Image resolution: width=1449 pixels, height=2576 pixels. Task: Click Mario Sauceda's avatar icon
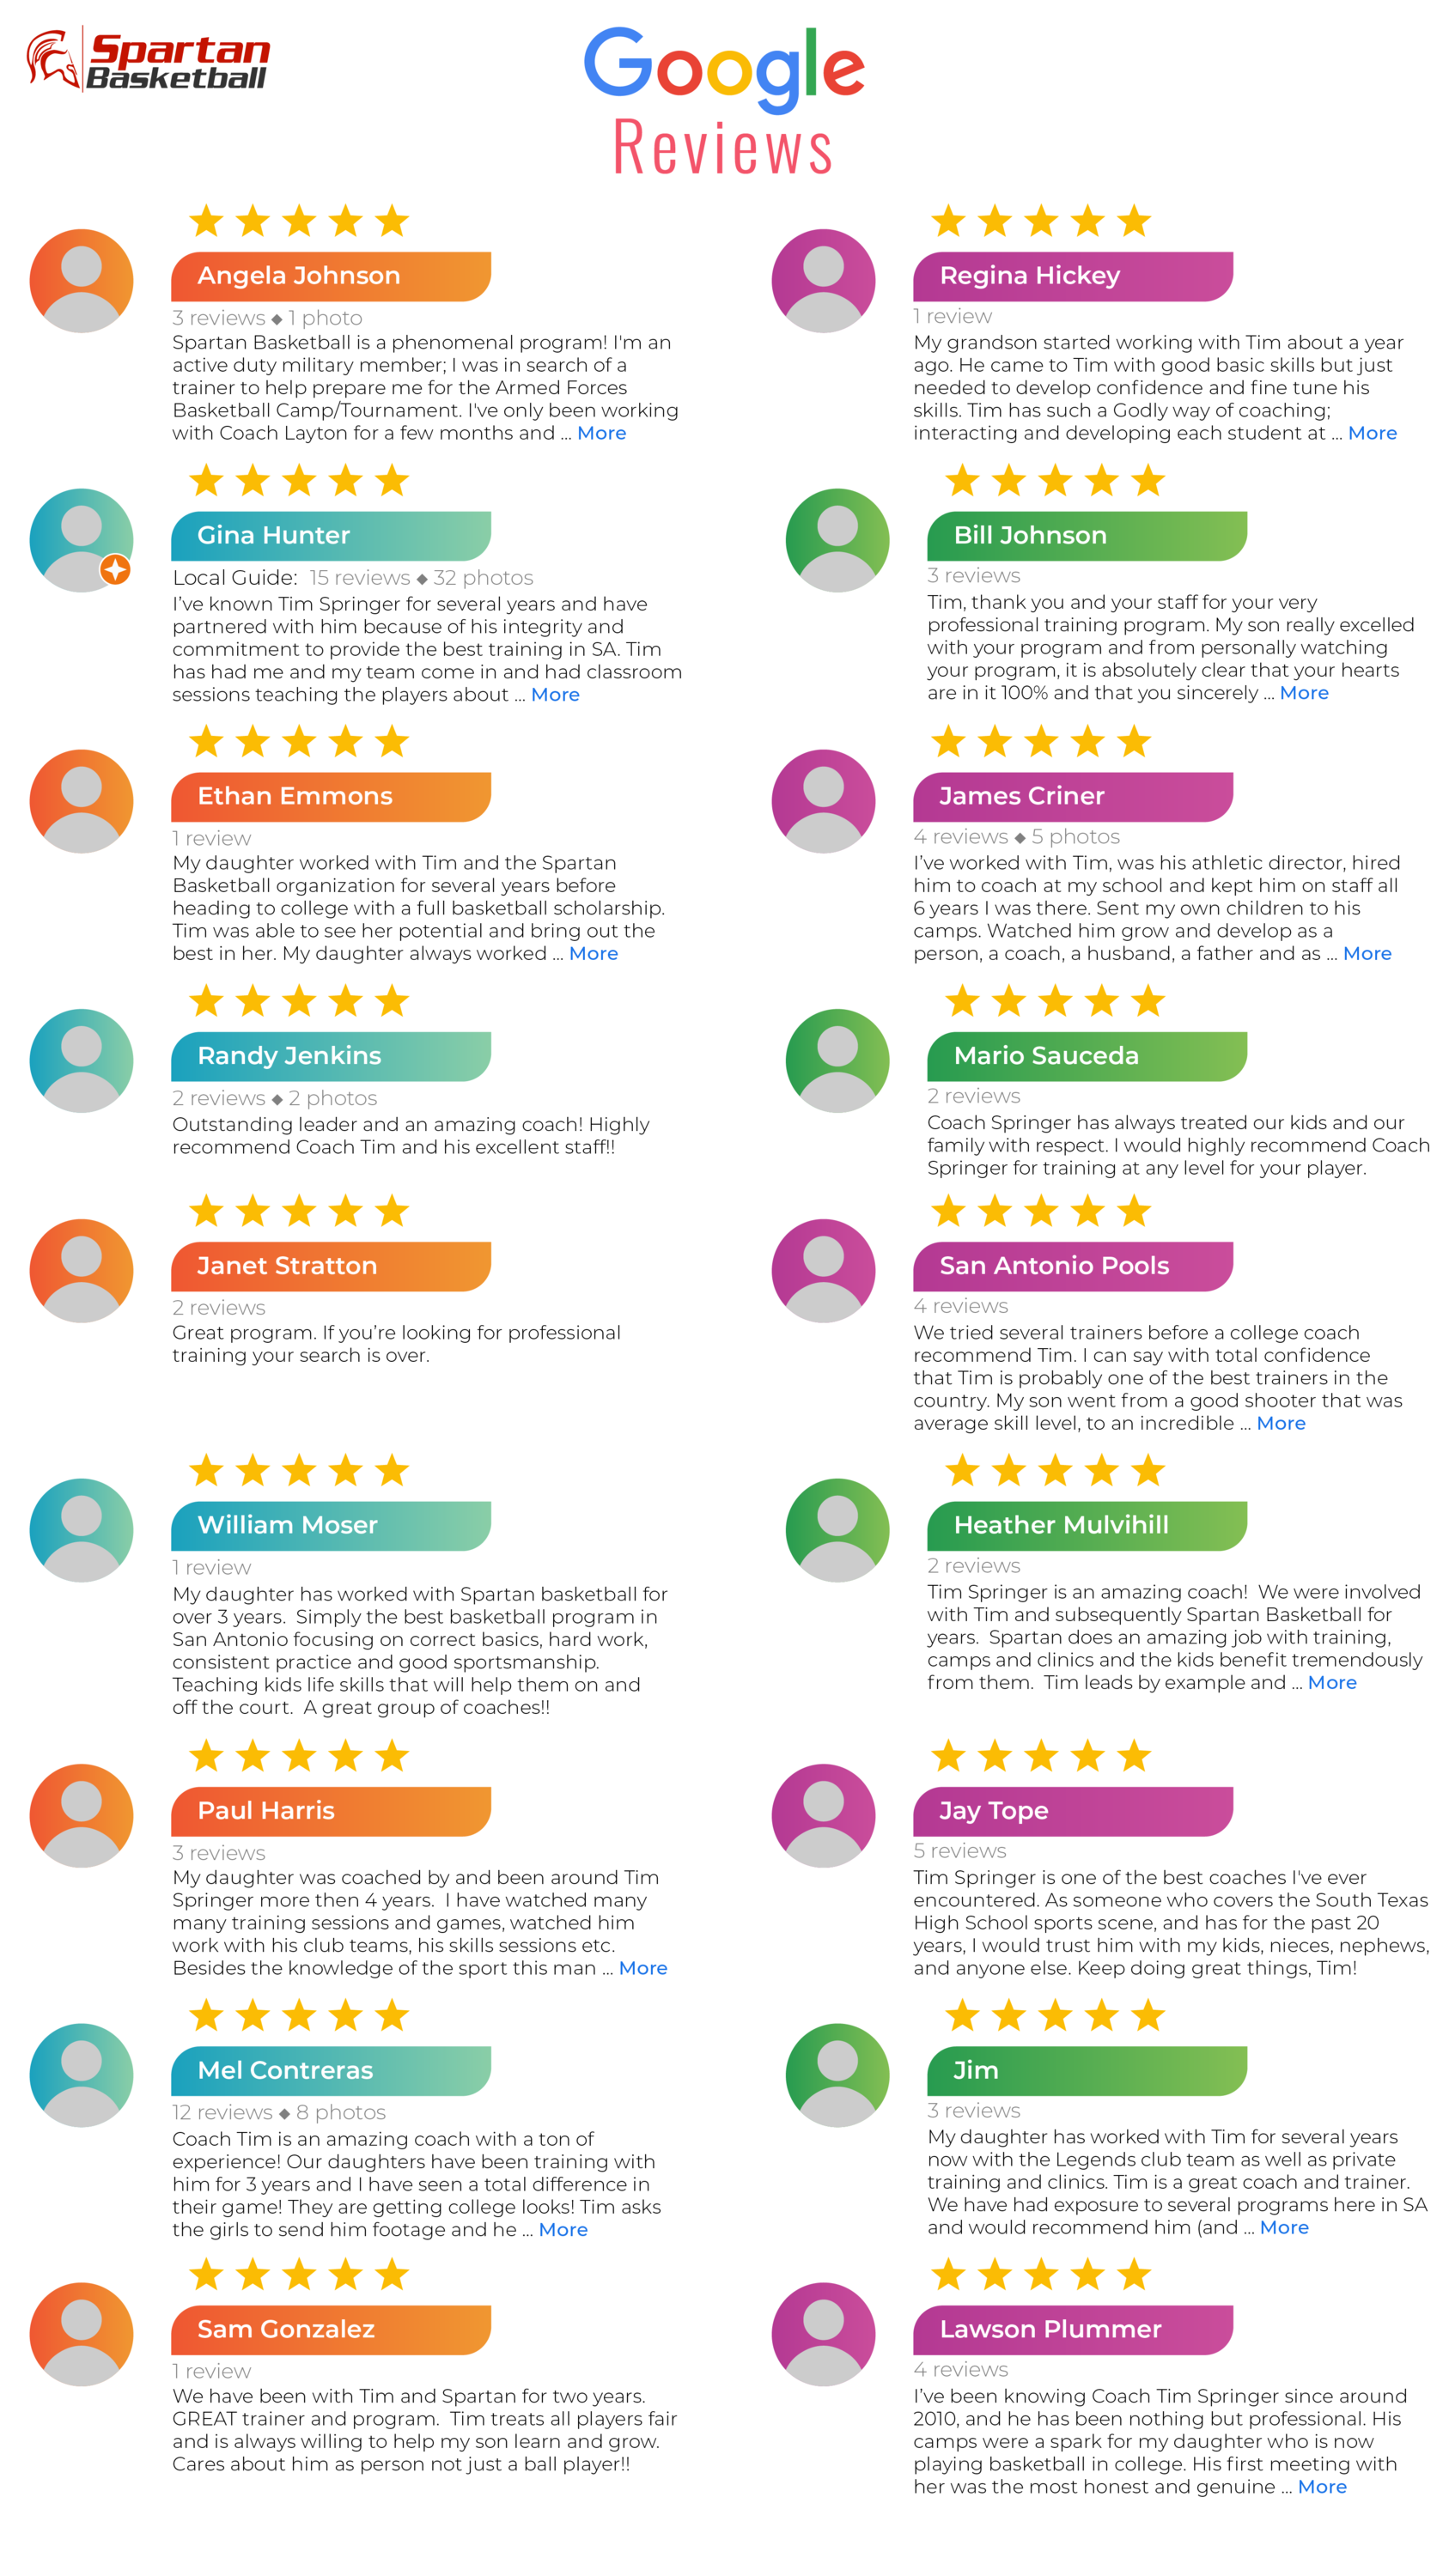(837, 1060)
